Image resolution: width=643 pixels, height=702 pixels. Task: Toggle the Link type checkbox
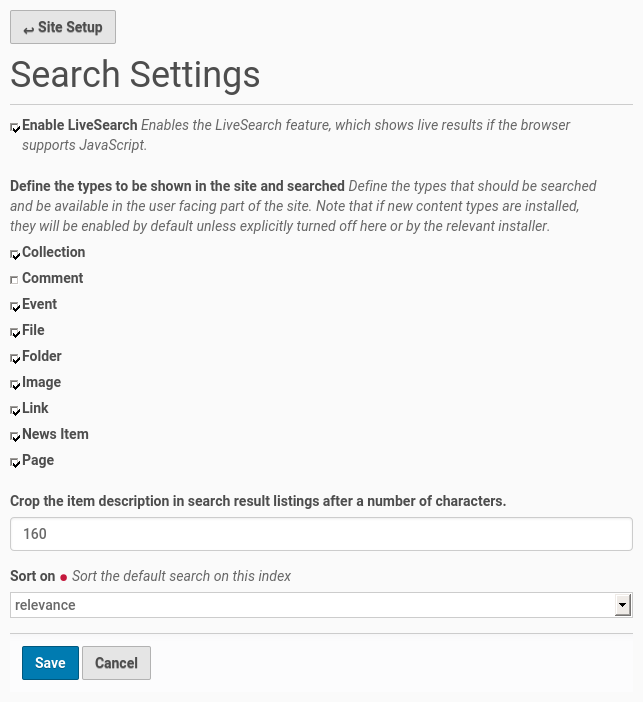[15, 410]
